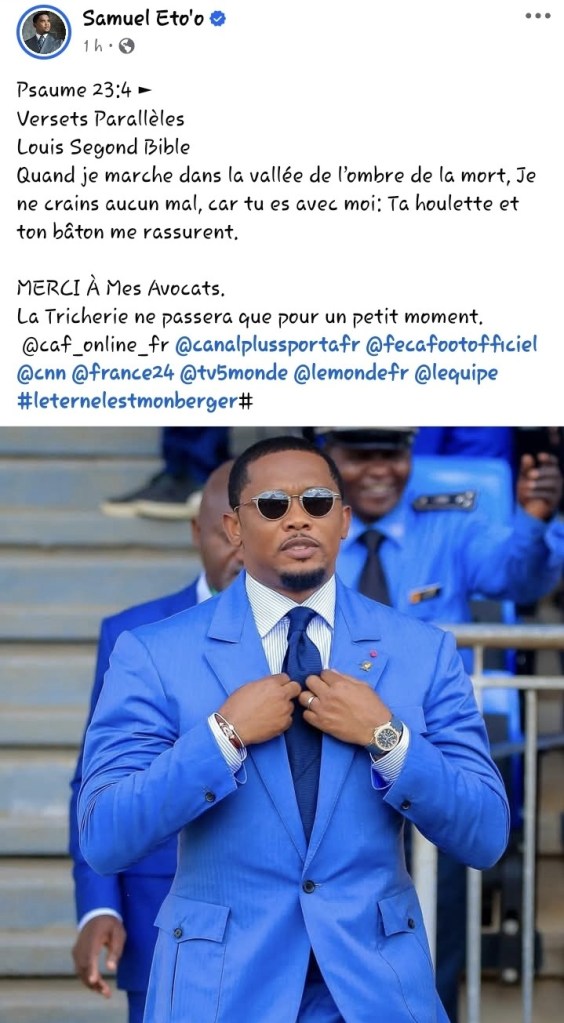Click the 1 h post timestamp
564x1023 pixels.
click(93, 46)
